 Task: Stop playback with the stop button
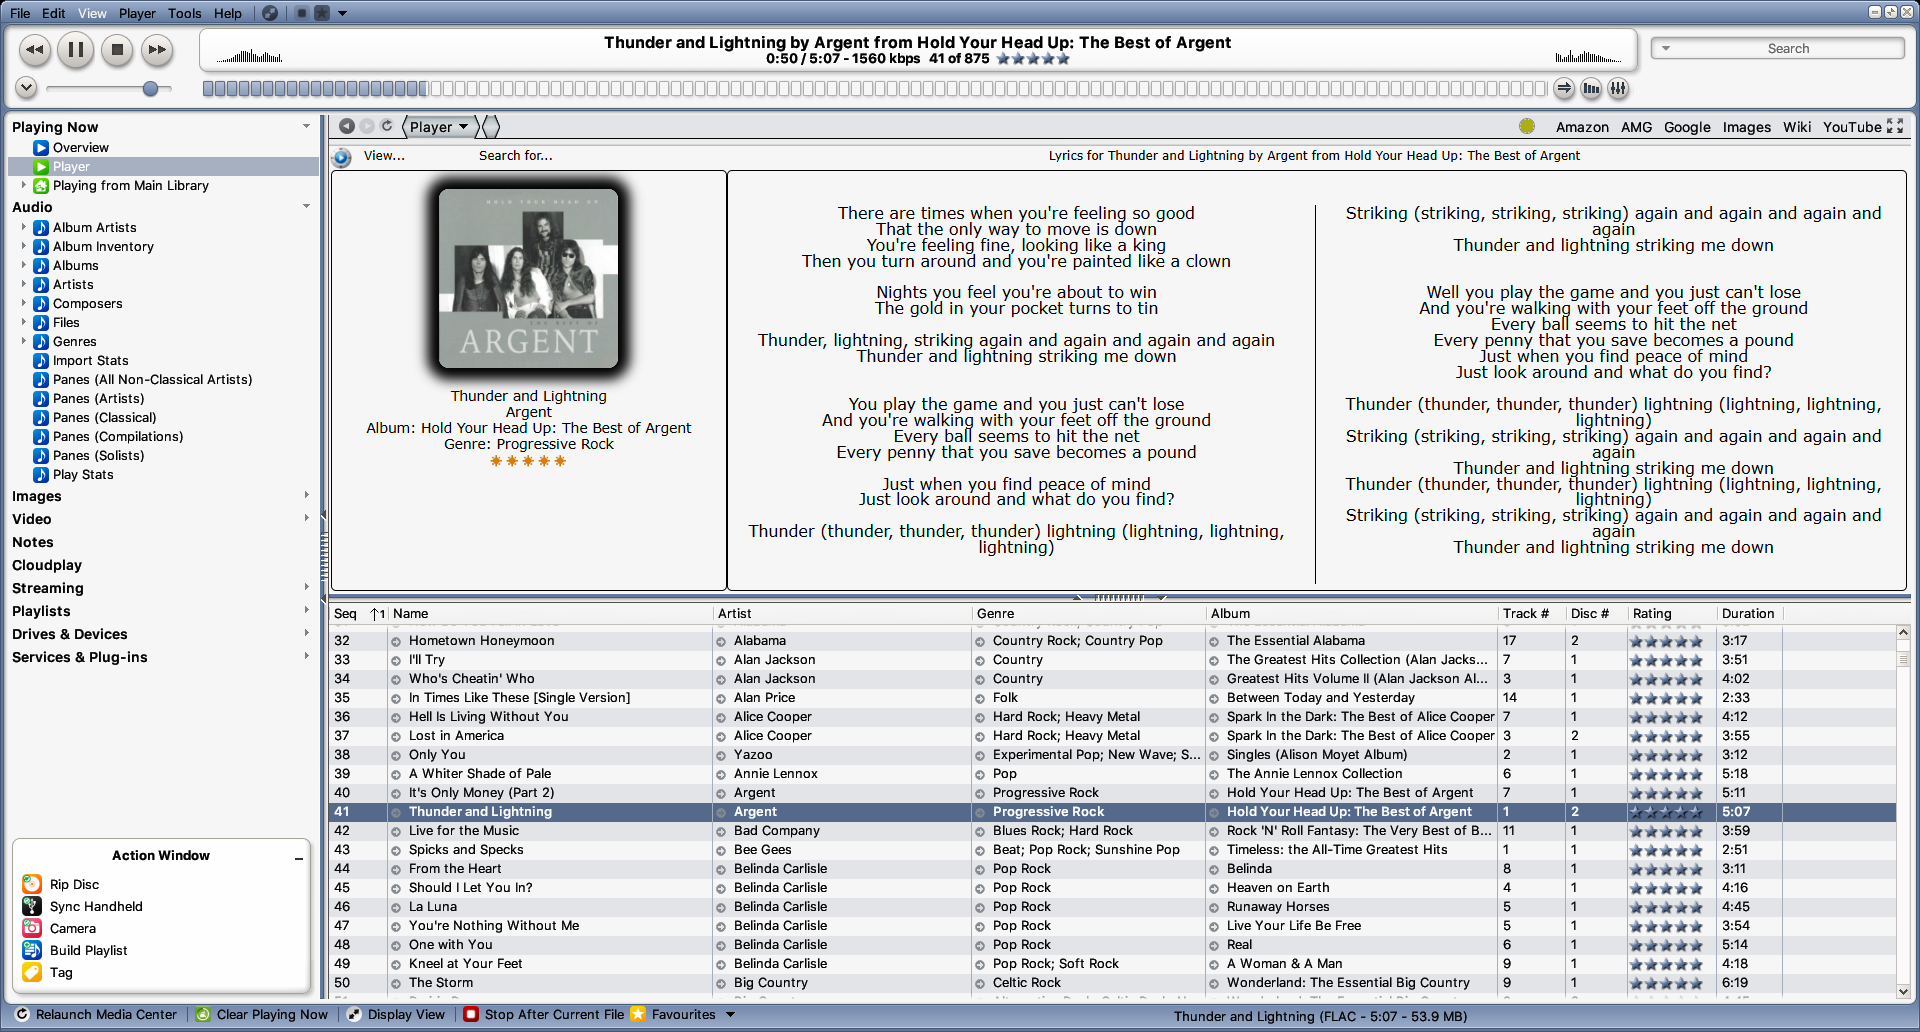coord(117,49)
